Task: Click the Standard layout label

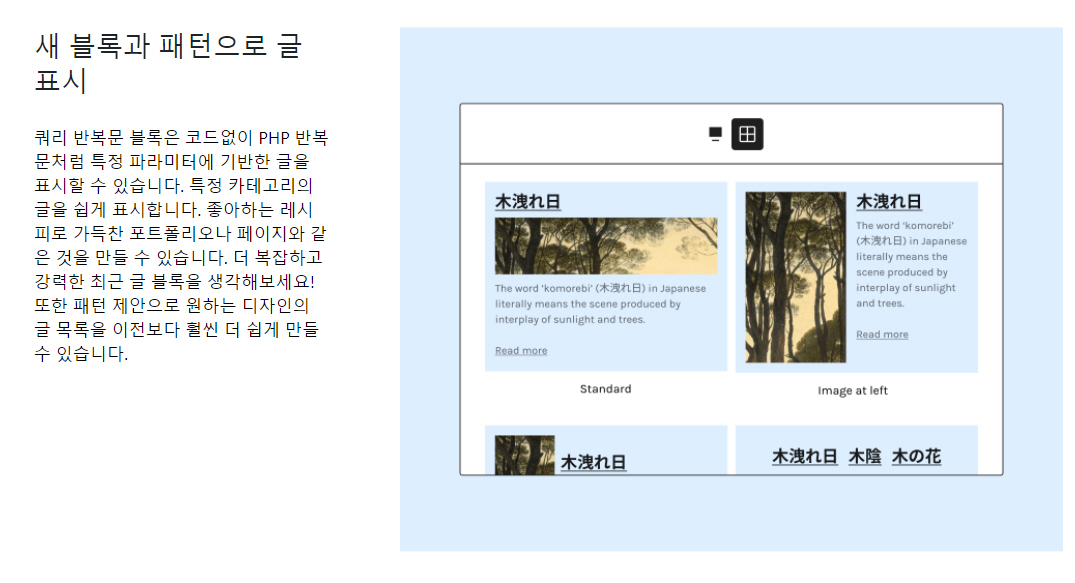Action: [x=604, y=389]
